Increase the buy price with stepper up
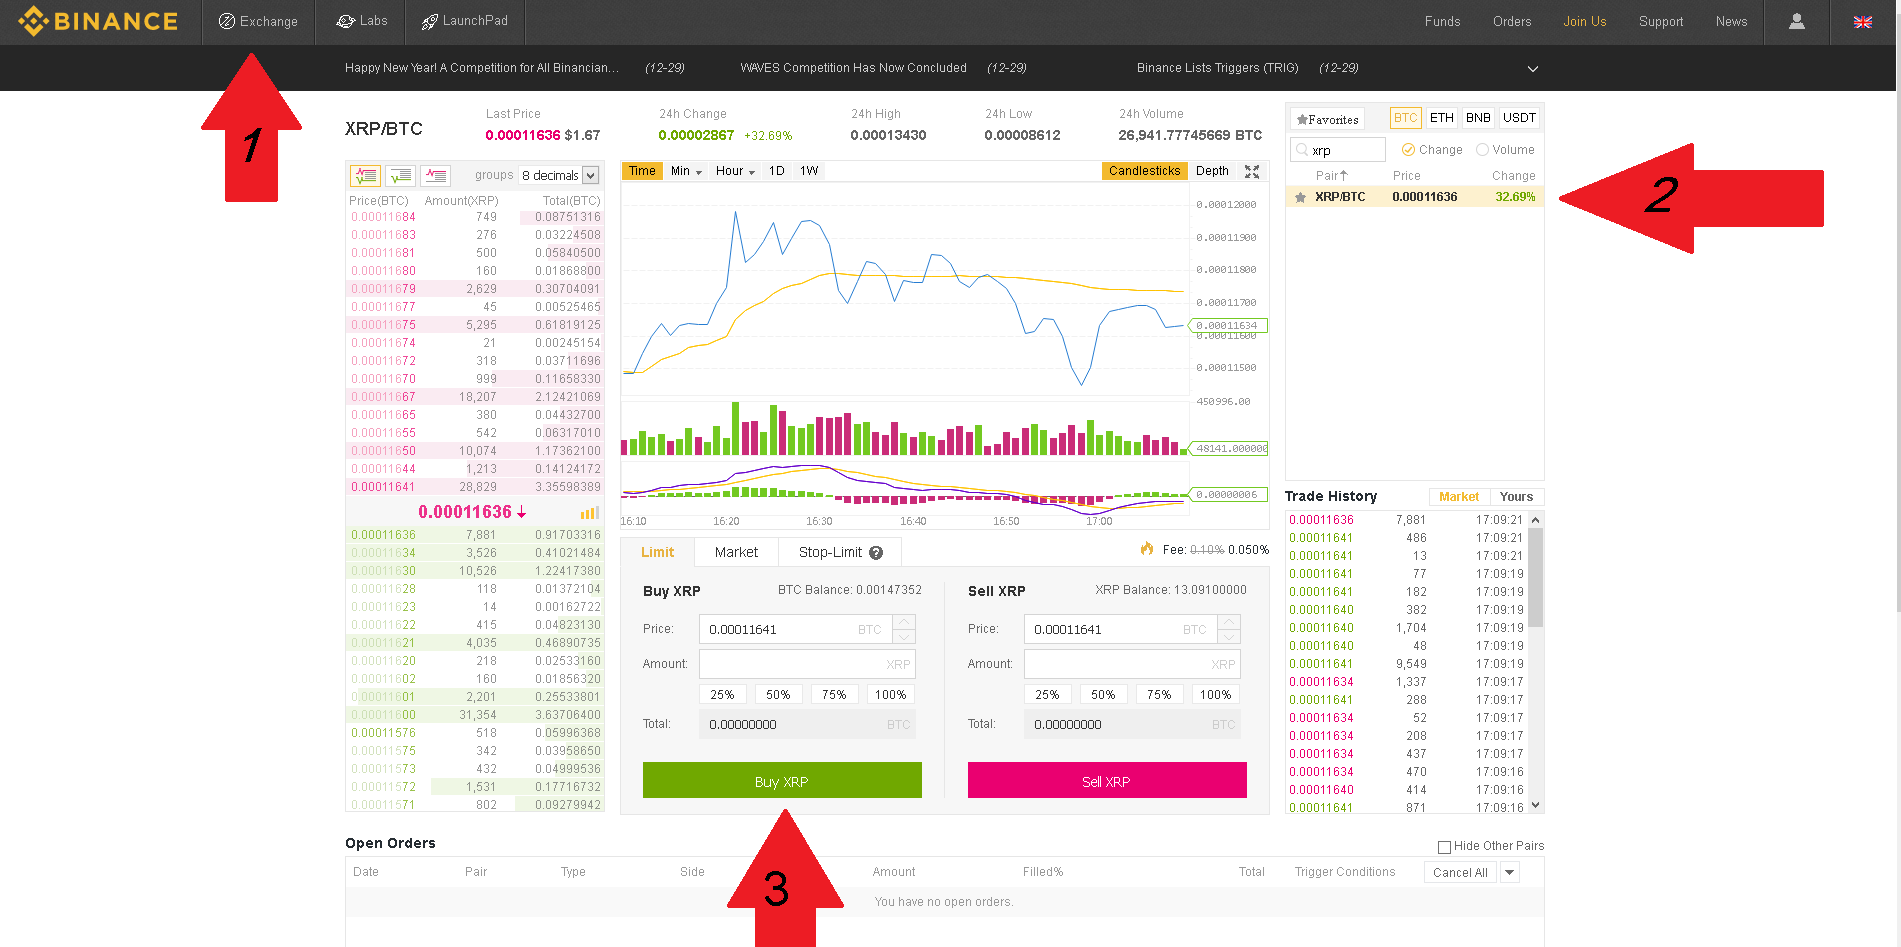Viewport: 1901px width, 947px height. pyautogui.click(x=904, y=622)
